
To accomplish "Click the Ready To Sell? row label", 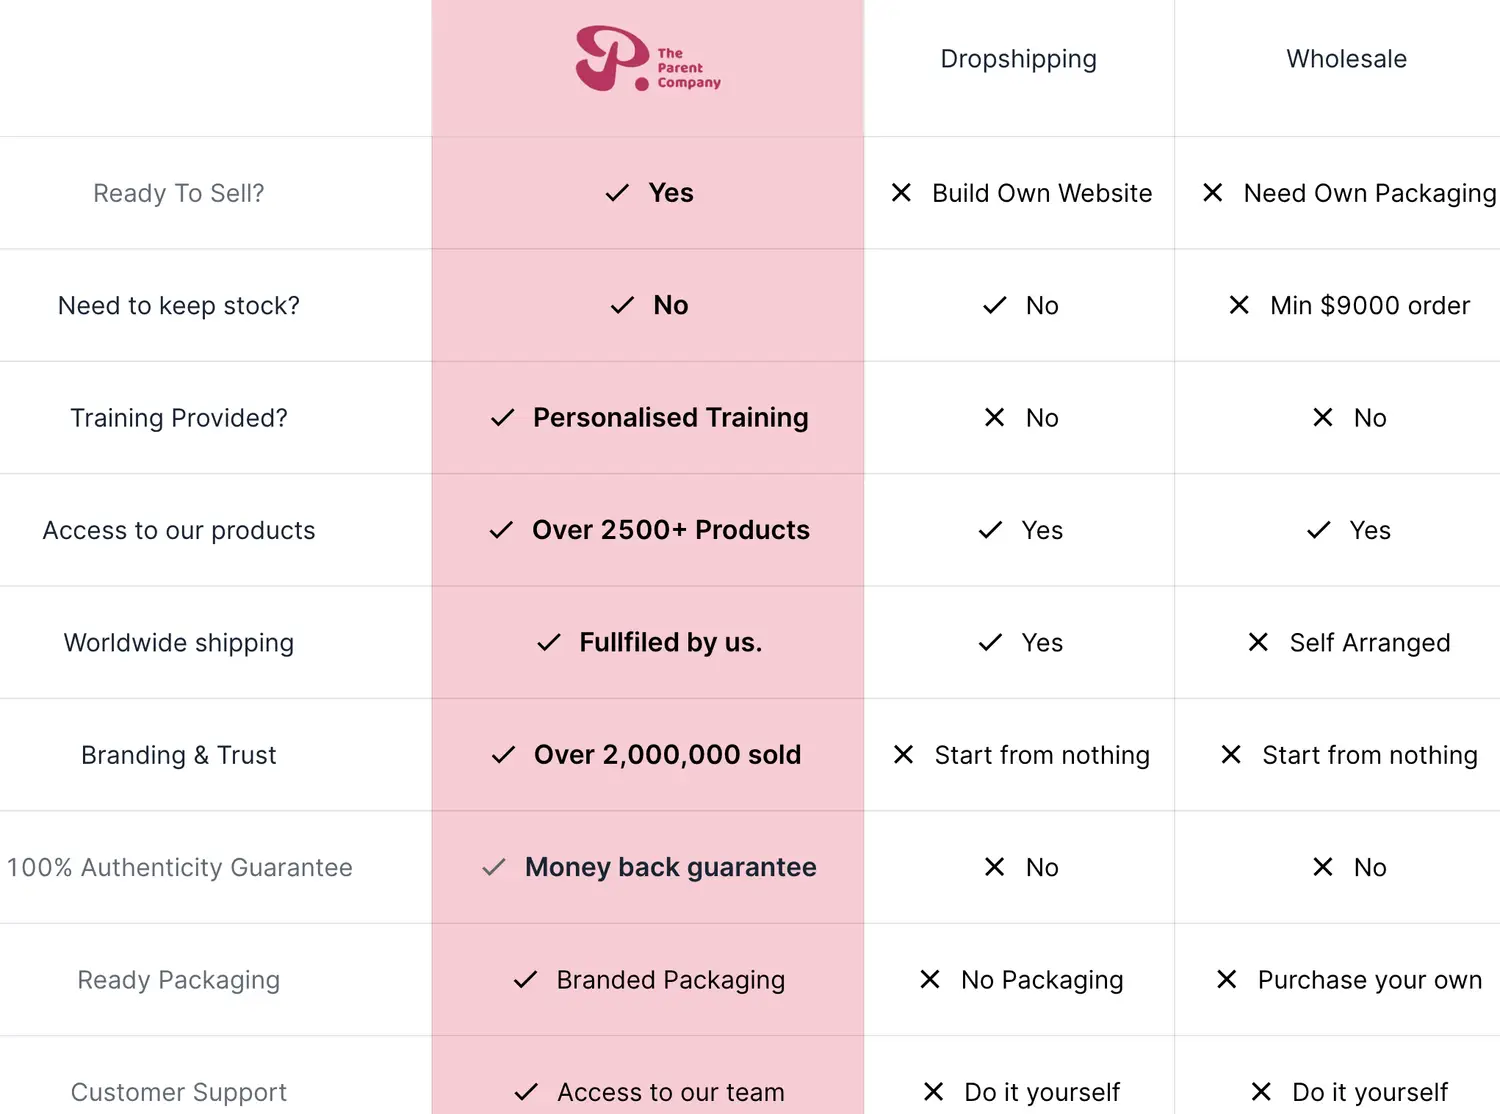I will [178, 193].
